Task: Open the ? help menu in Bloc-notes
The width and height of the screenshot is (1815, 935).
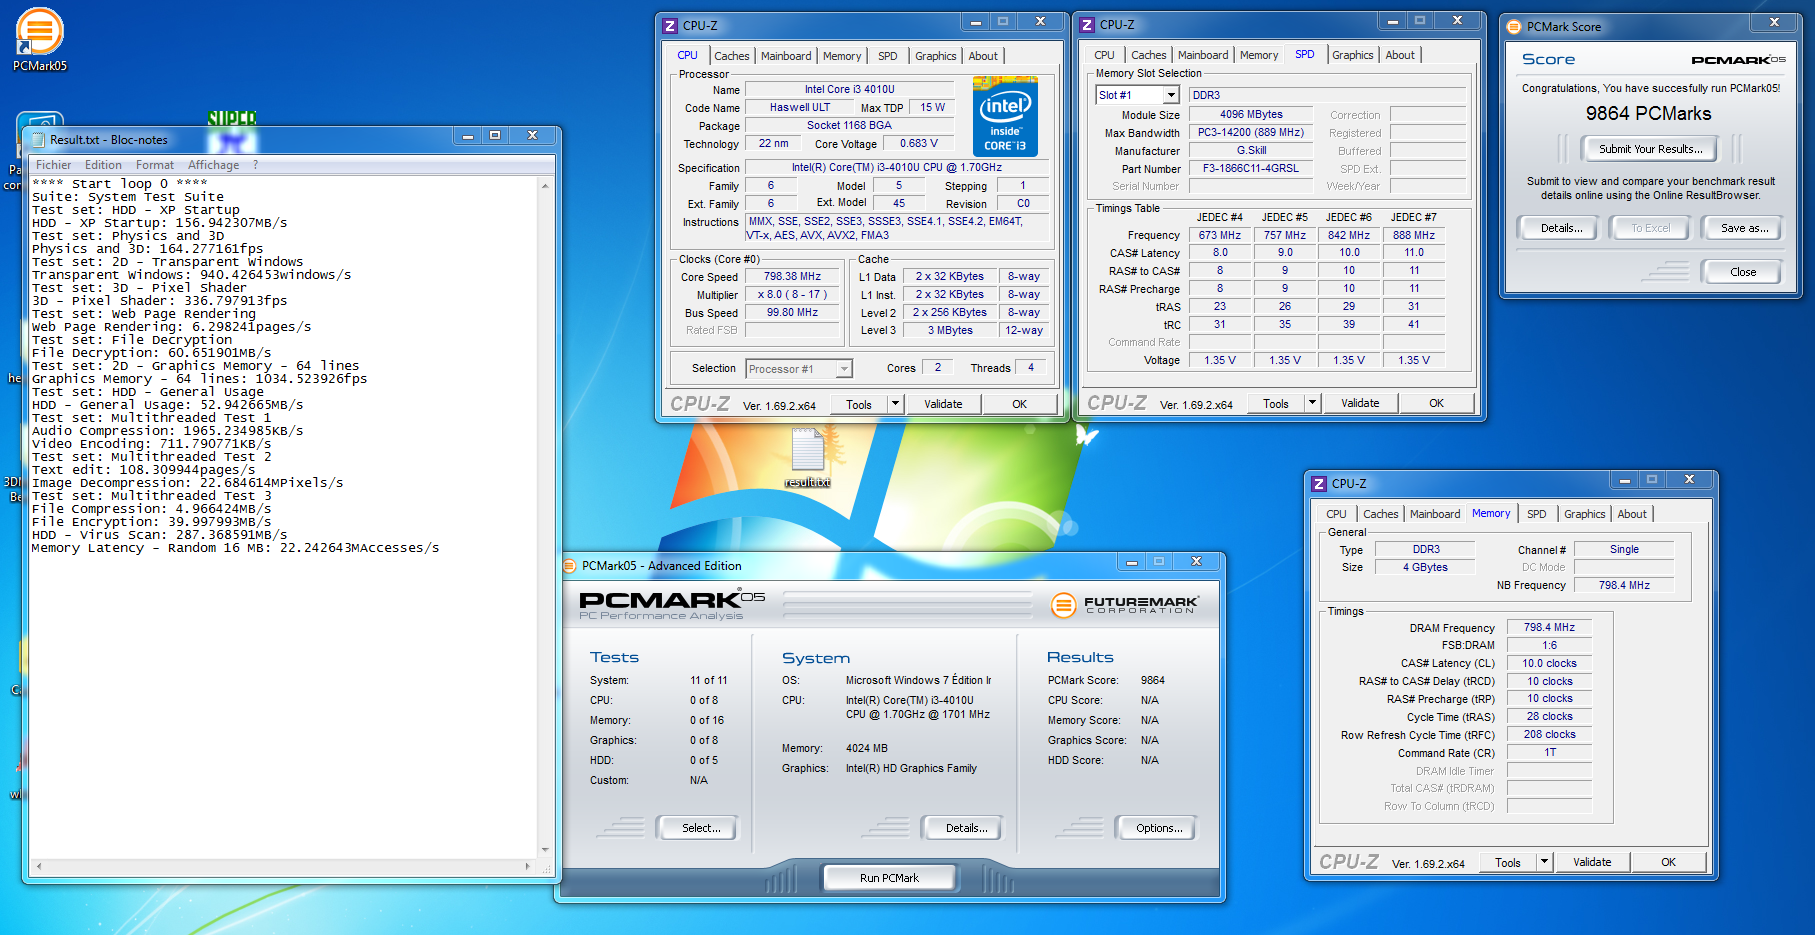Action: [255, 165]
